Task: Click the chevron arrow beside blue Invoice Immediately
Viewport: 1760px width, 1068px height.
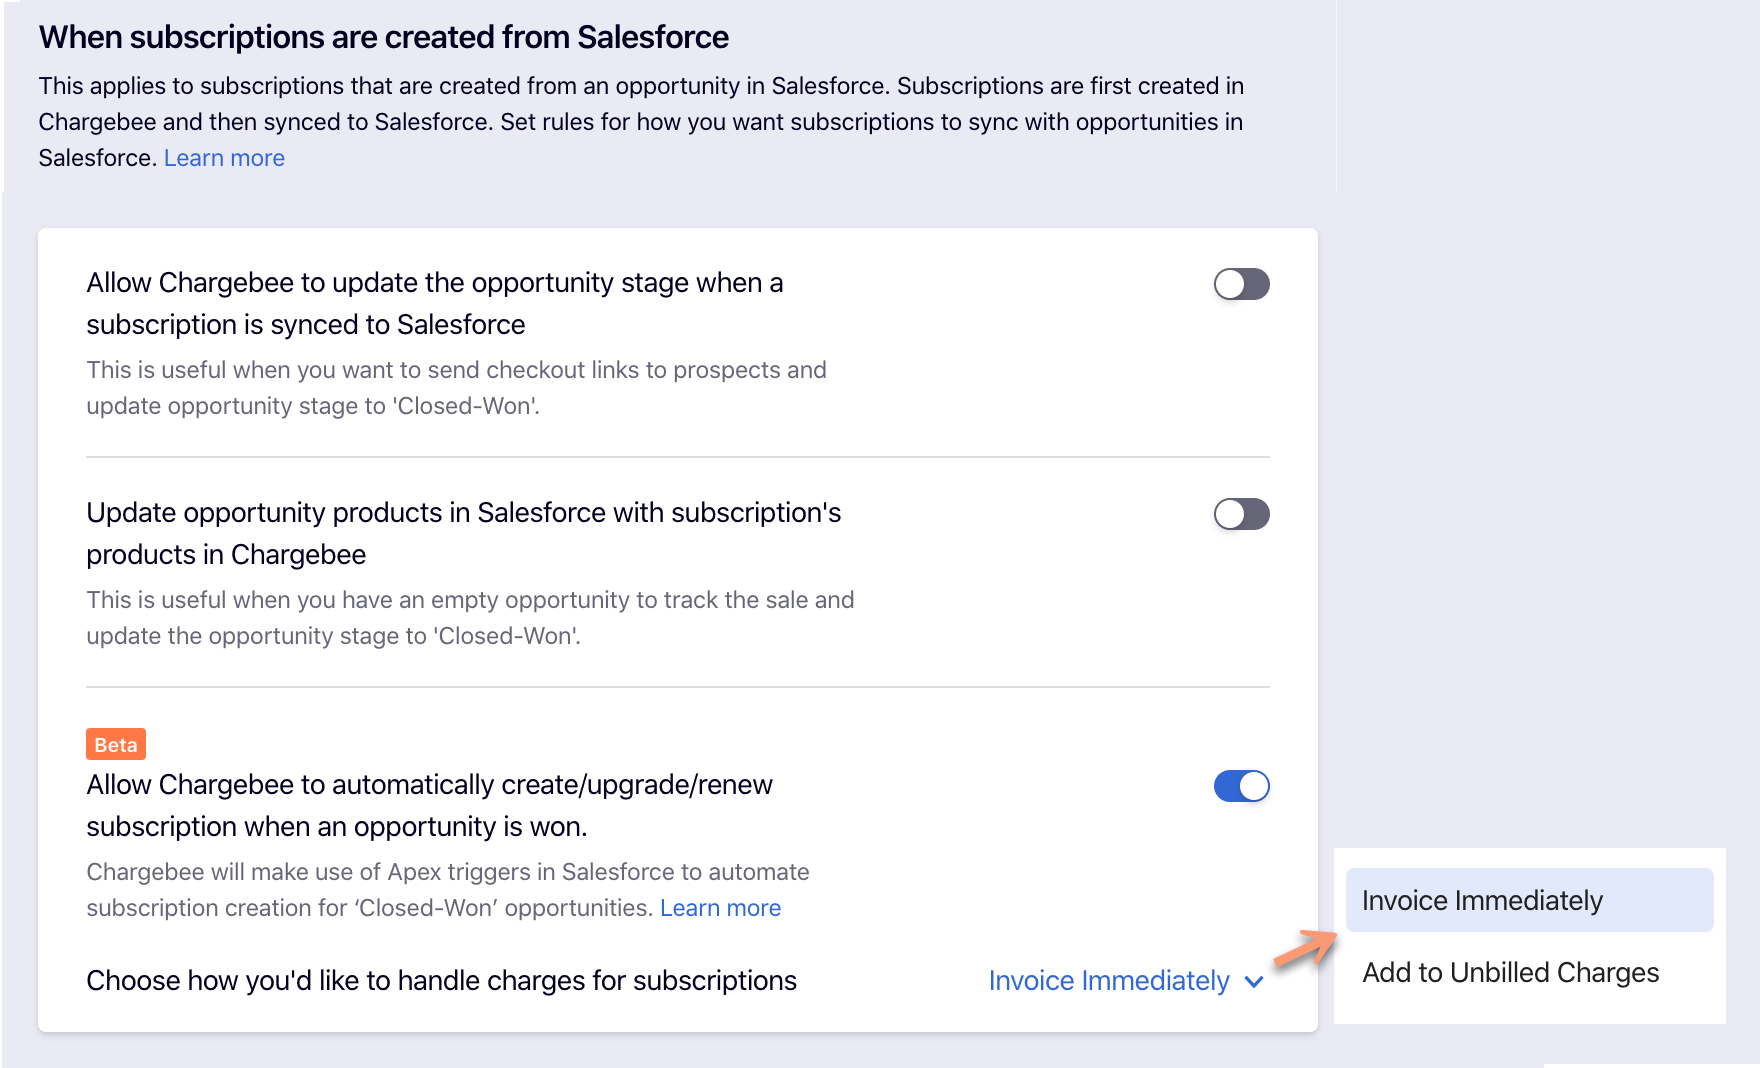Action: [1254, 982]
